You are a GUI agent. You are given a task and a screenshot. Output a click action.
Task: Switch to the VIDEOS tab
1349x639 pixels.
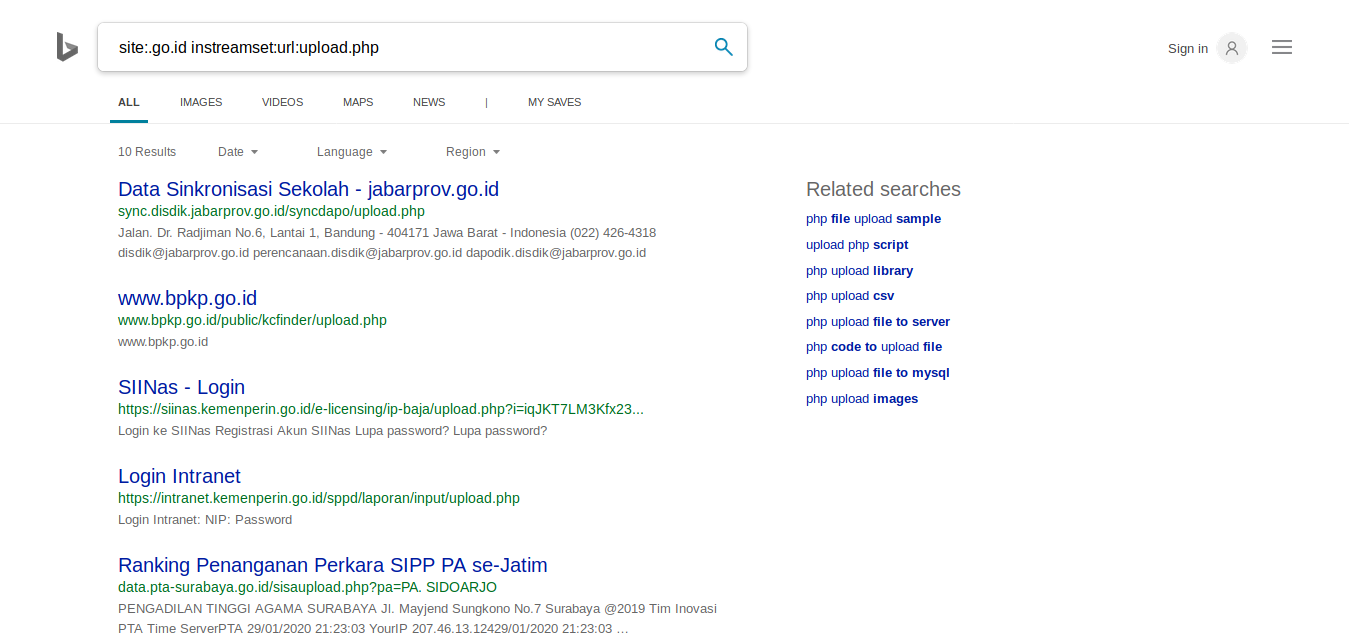click(282, 102)
